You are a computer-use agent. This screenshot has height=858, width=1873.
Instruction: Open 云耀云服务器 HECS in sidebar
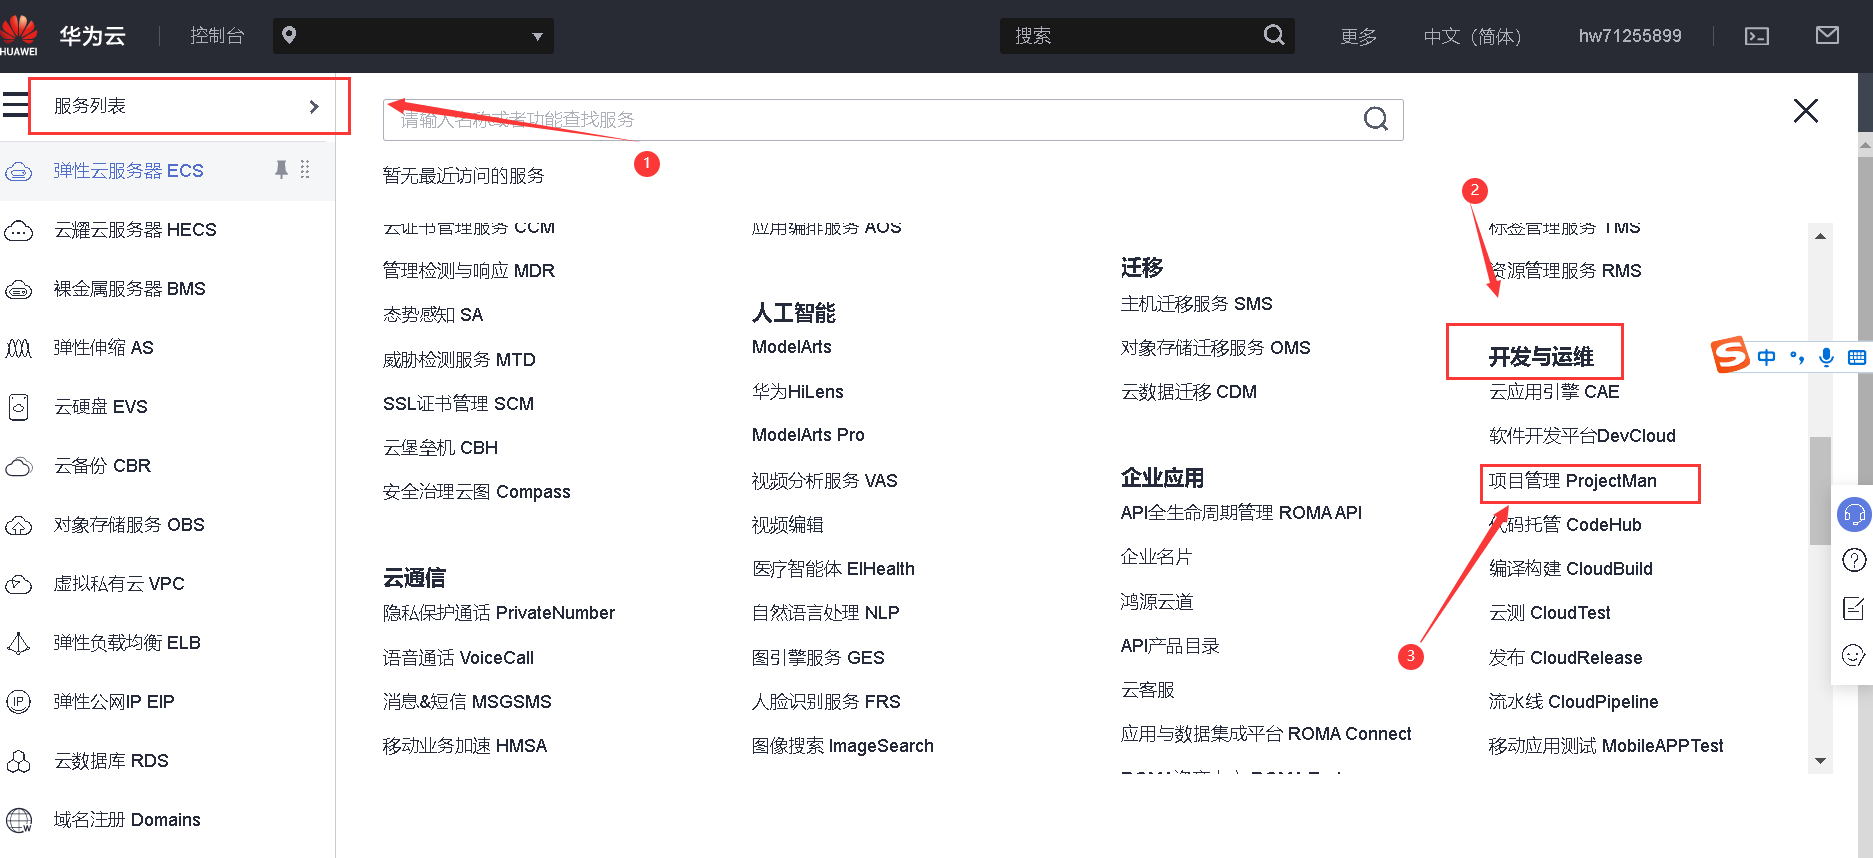(x=135, y=230)
